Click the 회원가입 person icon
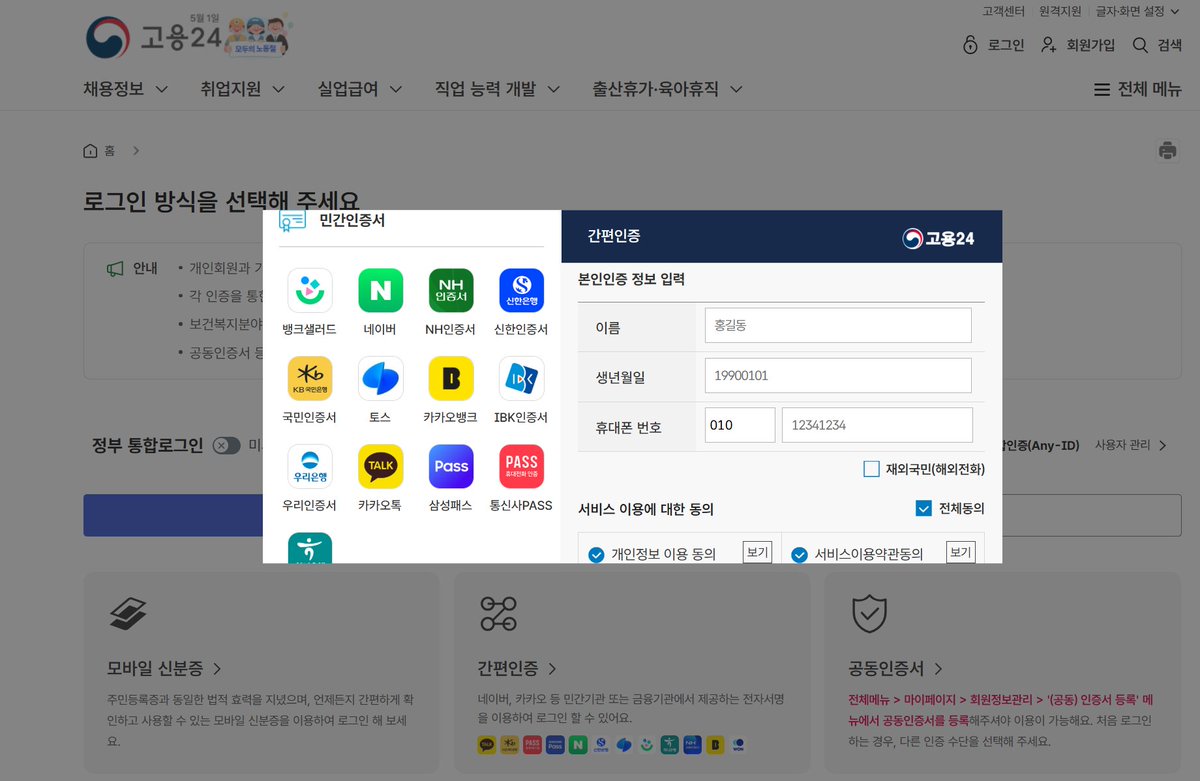 pos(1049,45)
